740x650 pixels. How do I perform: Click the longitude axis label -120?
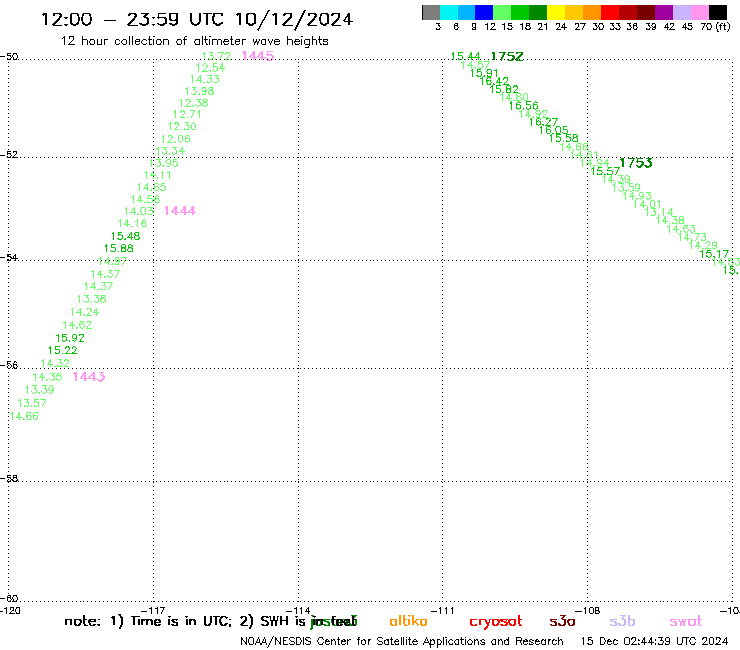coord(10,611)
